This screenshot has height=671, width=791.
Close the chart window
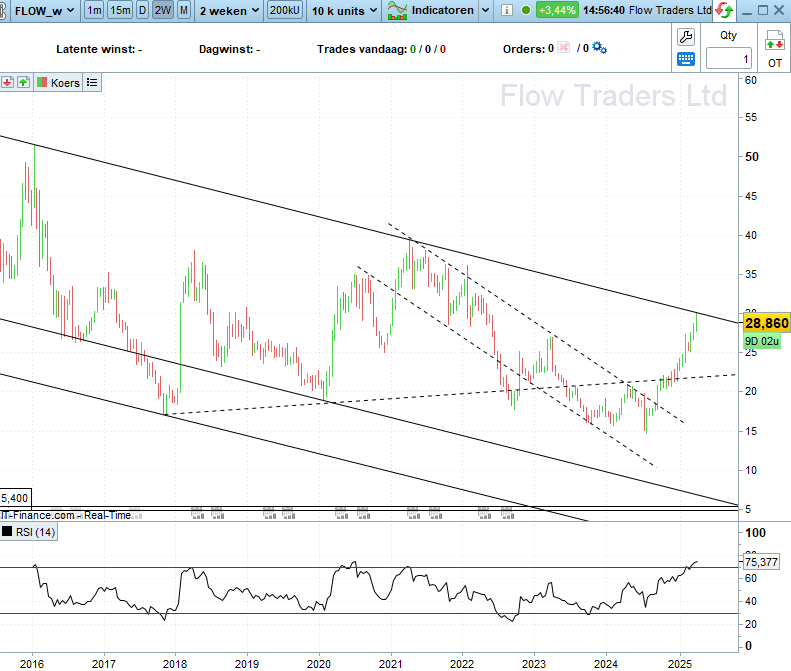pyautogui.click(x=779, y=10)
